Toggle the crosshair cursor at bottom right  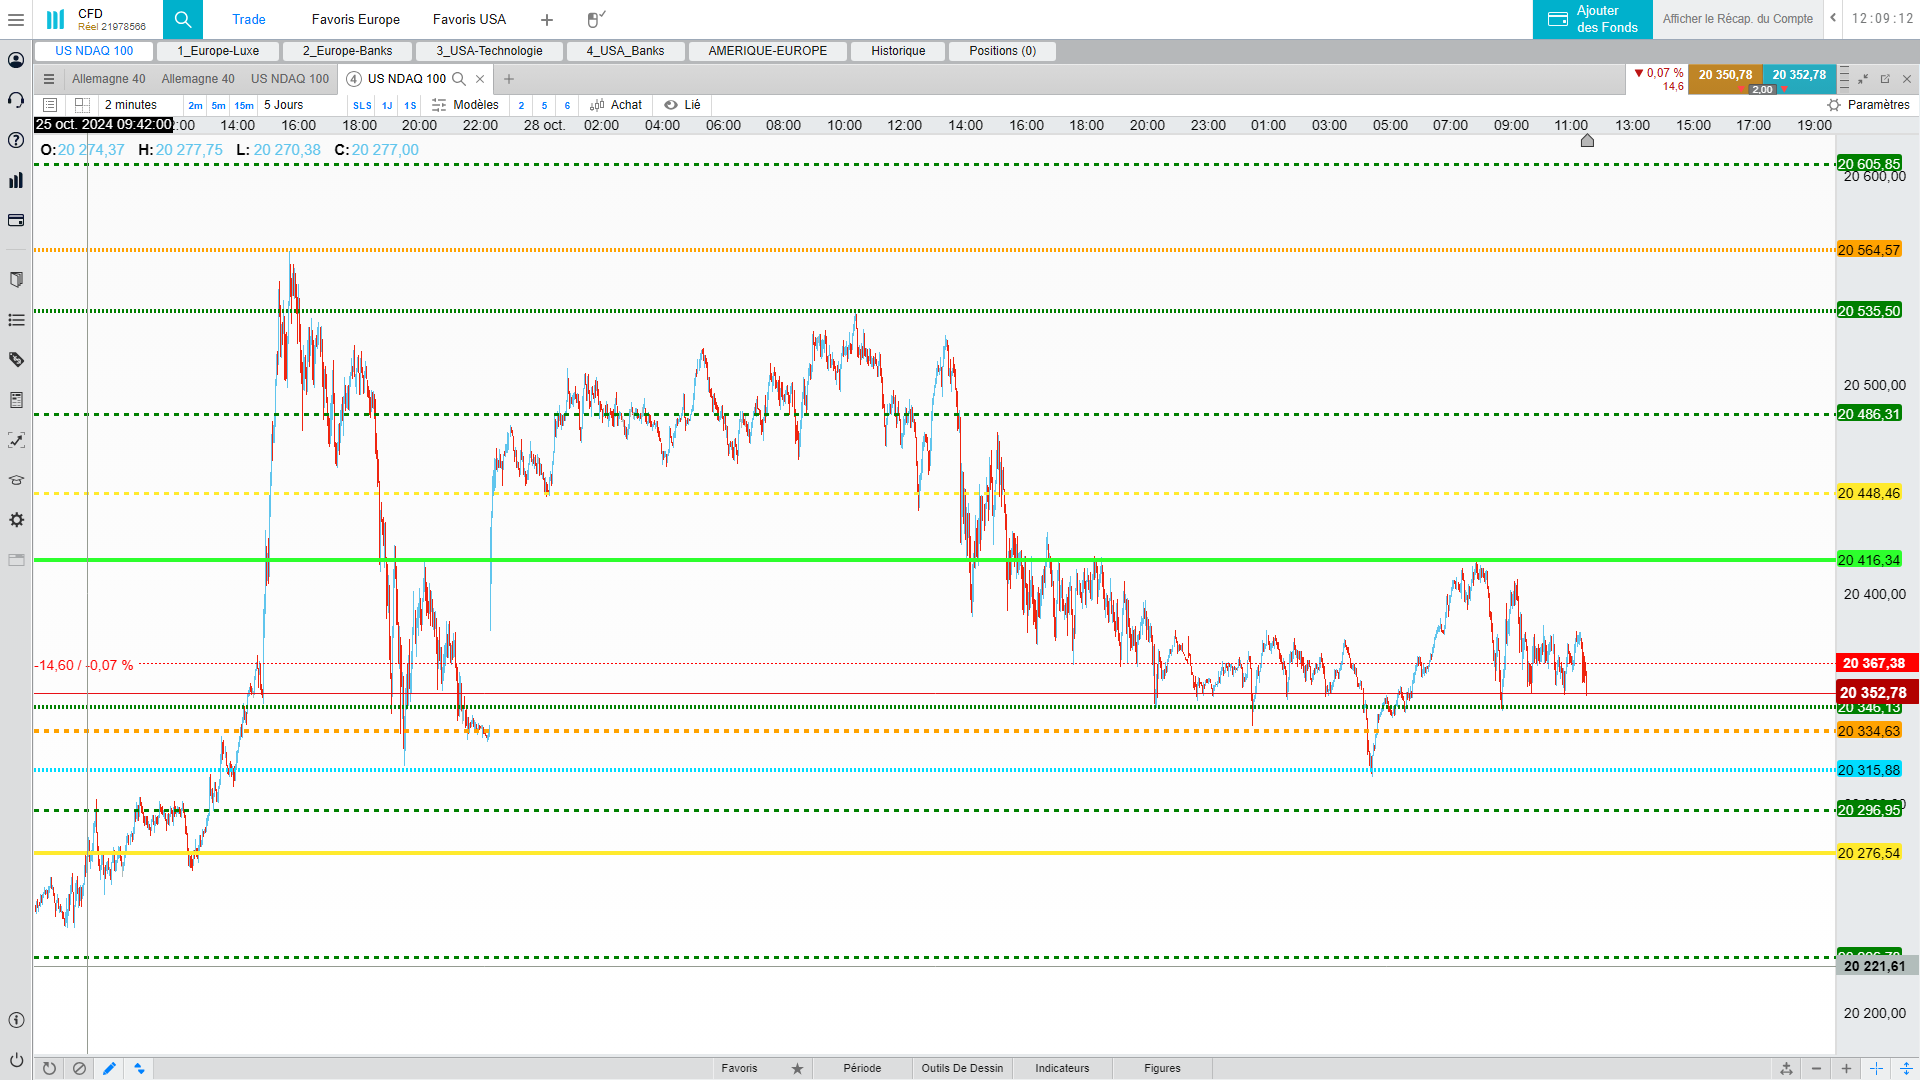pyautogui.click(x=1876, y=1068)
